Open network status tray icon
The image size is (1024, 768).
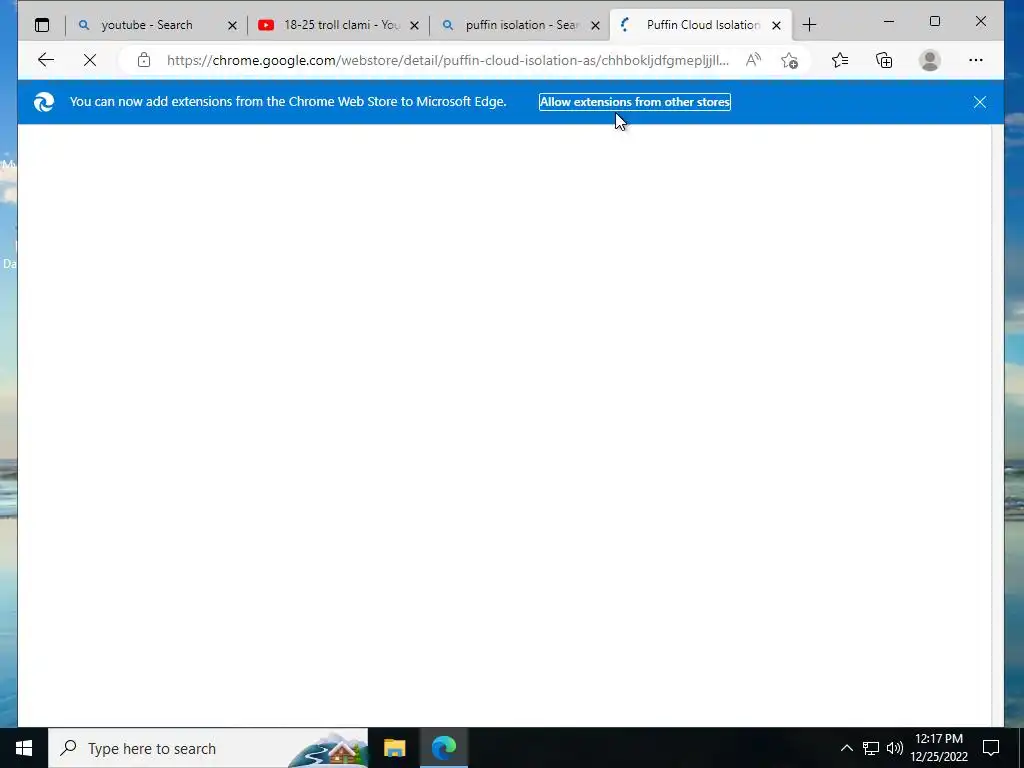tap(871, 748)
